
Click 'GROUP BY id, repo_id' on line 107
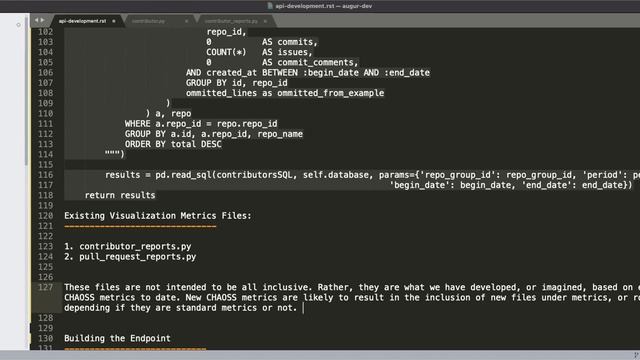click(x=237, y=83)
